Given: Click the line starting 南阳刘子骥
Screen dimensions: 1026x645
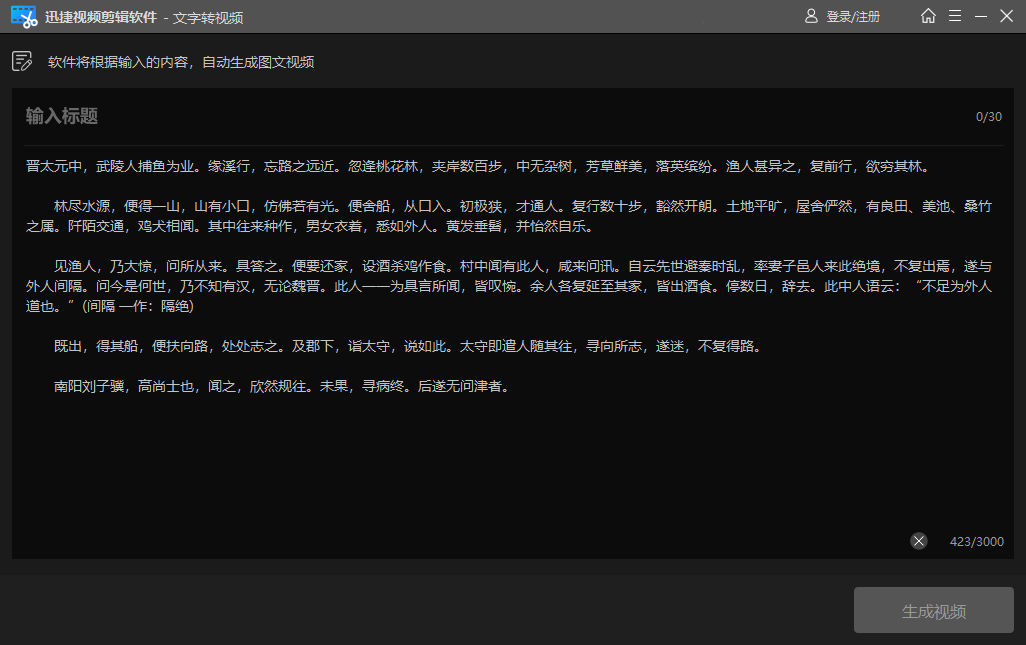Looking at the screenshot, I should click(283, 387).
